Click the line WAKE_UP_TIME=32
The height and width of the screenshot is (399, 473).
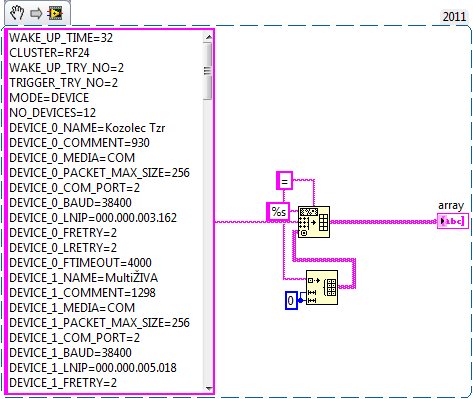click(x=61, y=38)
